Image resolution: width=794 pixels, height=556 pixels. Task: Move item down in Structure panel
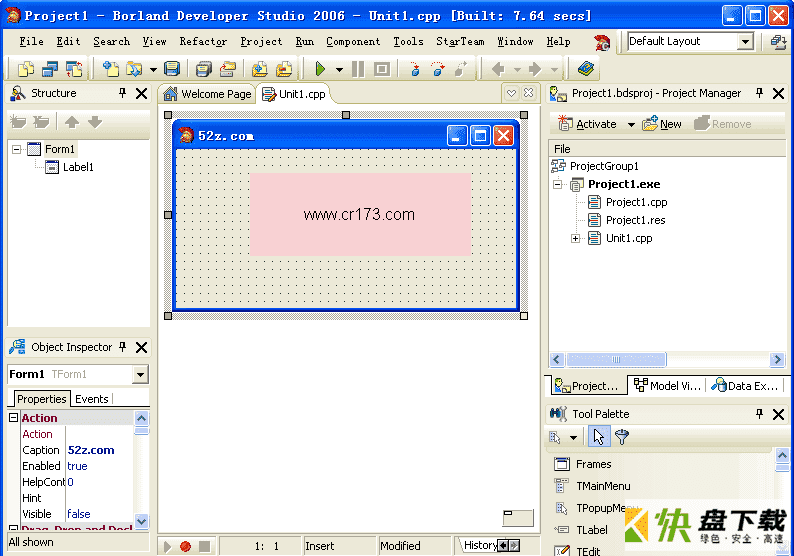[95, 122]
